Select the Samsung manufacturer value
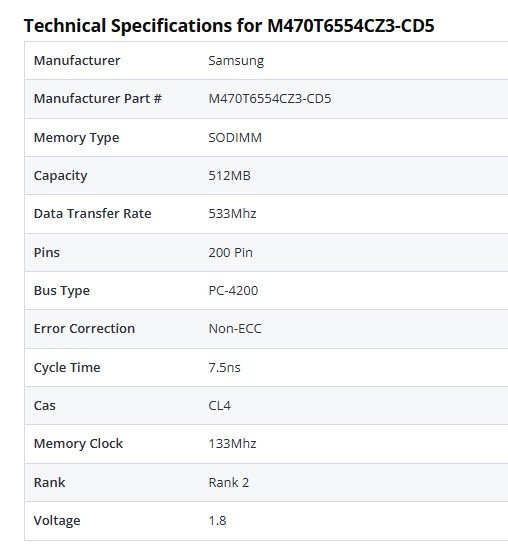The height and width of the screenshot is (548, 508). [236, 61]
